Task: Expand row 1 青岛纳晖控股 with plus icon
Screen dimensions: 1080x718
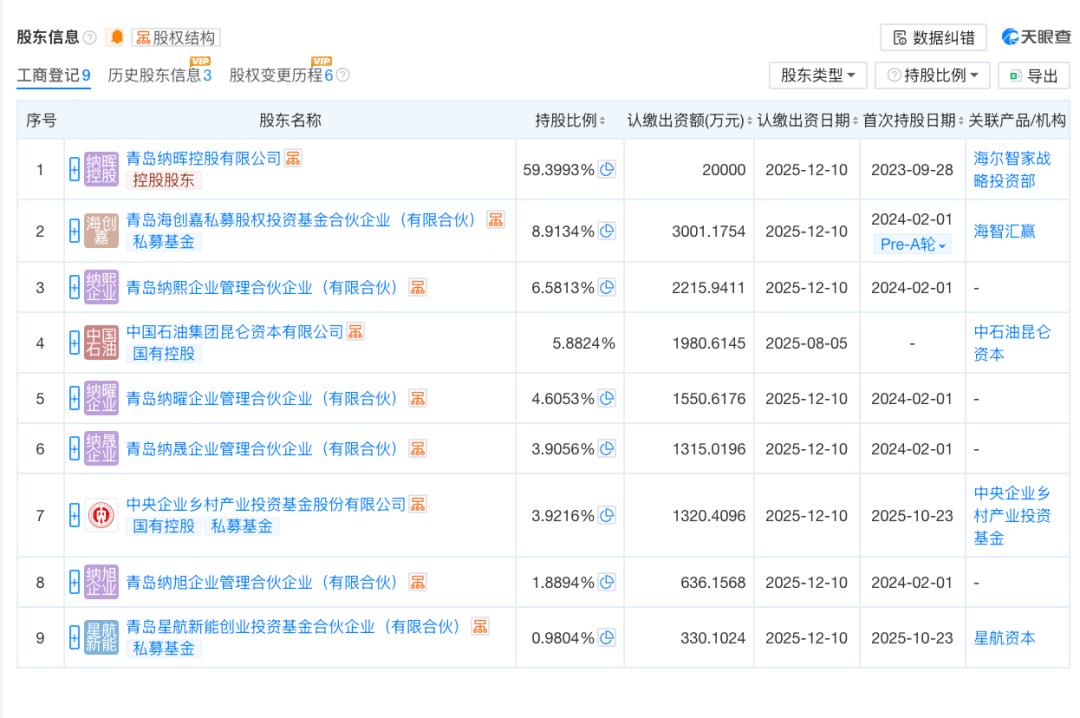Action: click(73, 169)
